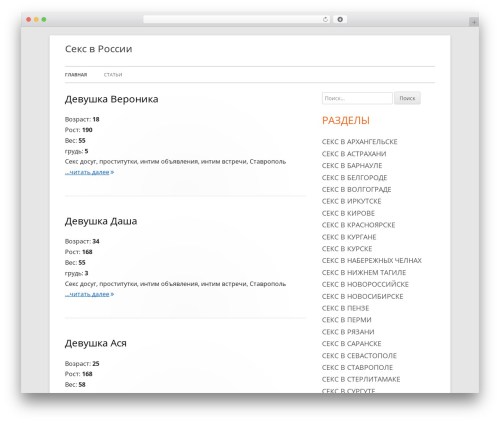Click Возраст: 25 in Ася post
The height and width of the screenshot is (423, 500).
pos(82,364)
